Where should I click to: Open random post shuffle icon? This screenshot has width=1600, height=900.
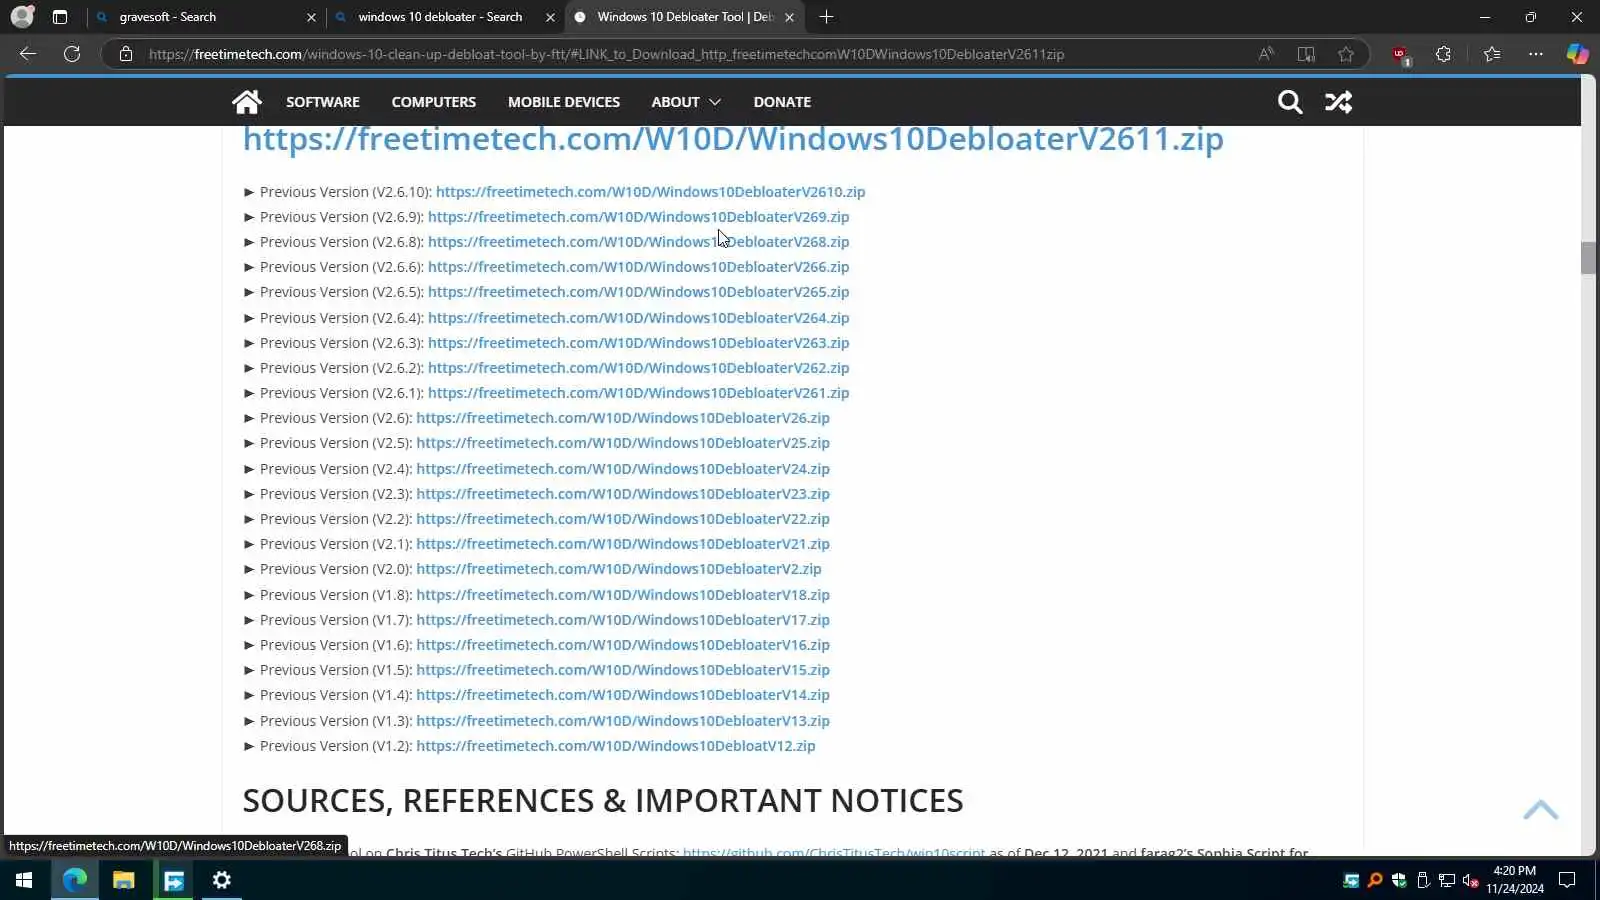(x=1338, y=101)
